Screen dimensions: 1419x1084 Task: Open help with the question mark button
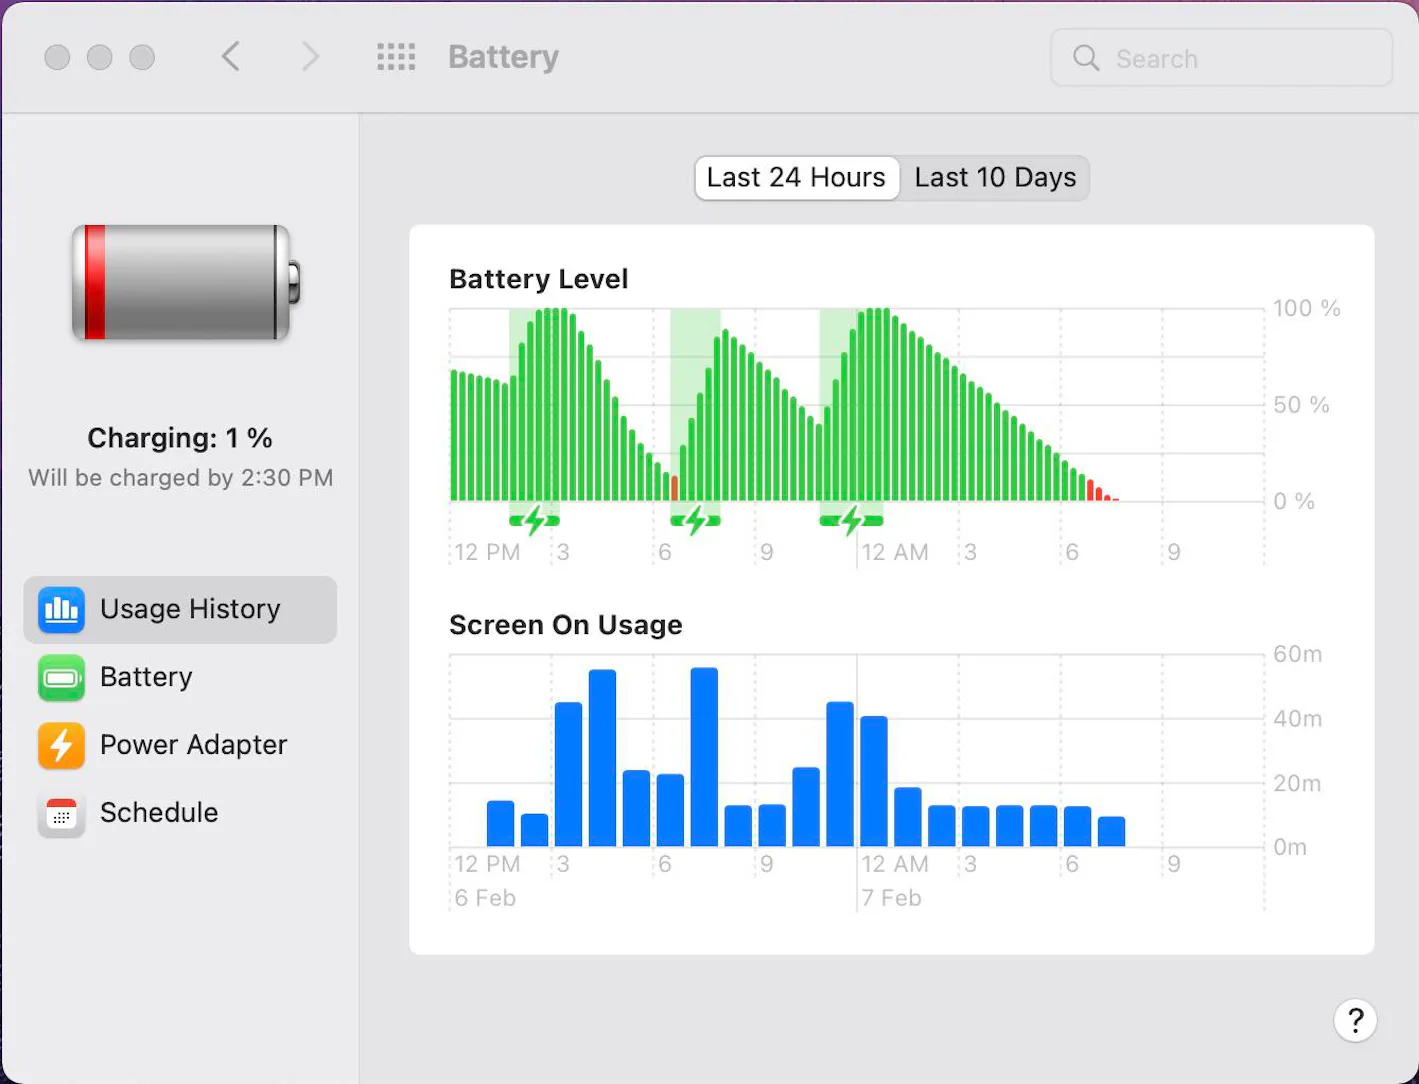(x=1355, y=1021)
